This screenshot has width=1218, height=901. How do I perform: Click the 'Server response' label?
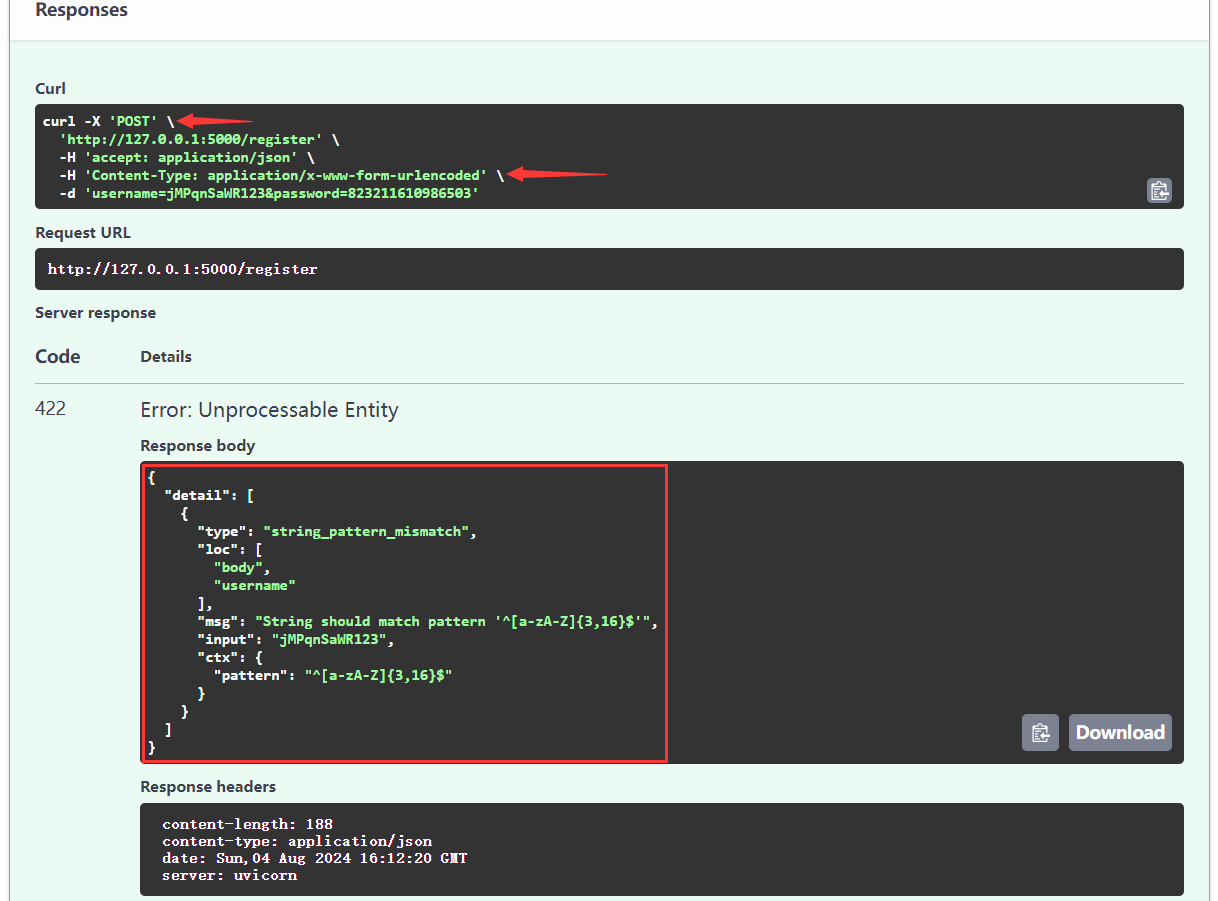(95, 313)
